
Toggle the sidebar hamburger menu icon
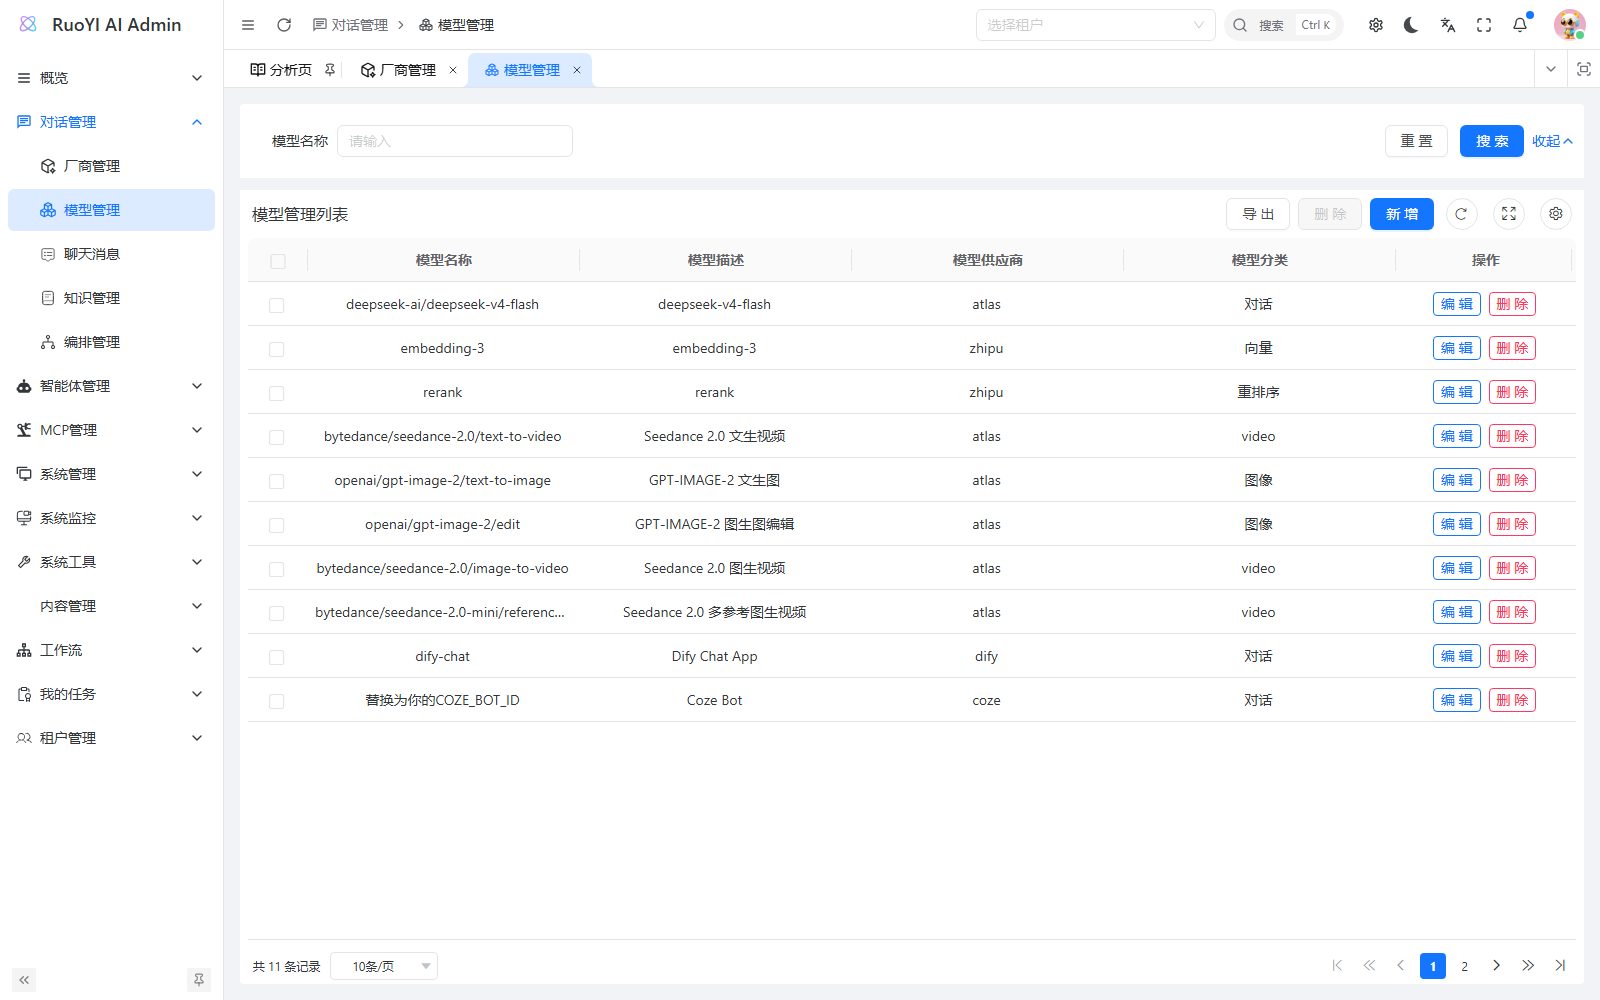click(248, 25)
